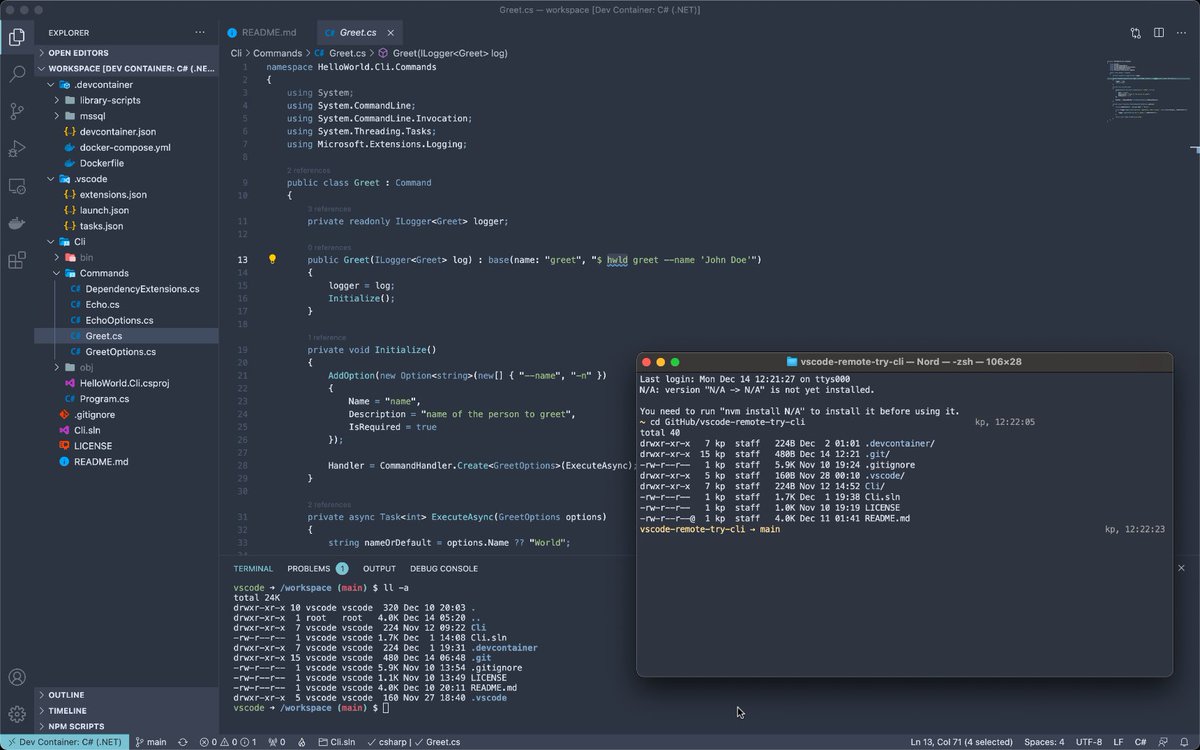Image resolution: width=1200 pixels, height=750 pixels.
Task: Click the Open Changes icon in editor toolbar
Action: point(1136,32)
